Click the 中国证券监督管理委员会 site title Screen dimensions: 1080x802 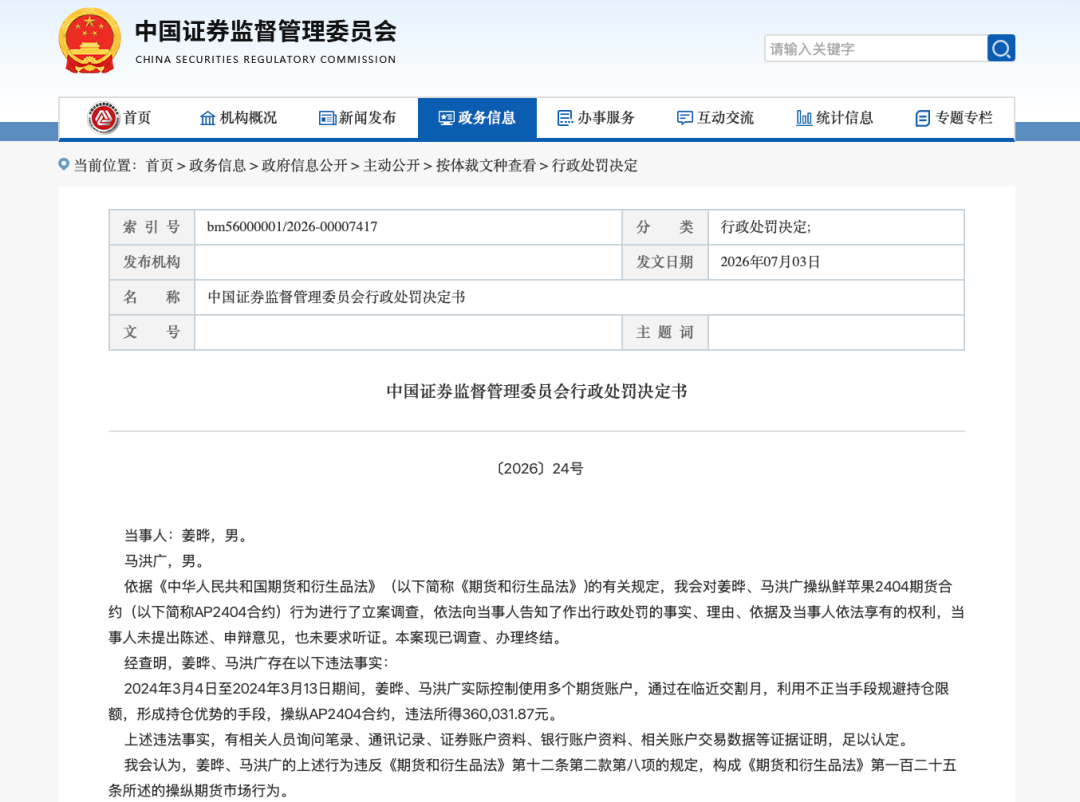[266, 31]
